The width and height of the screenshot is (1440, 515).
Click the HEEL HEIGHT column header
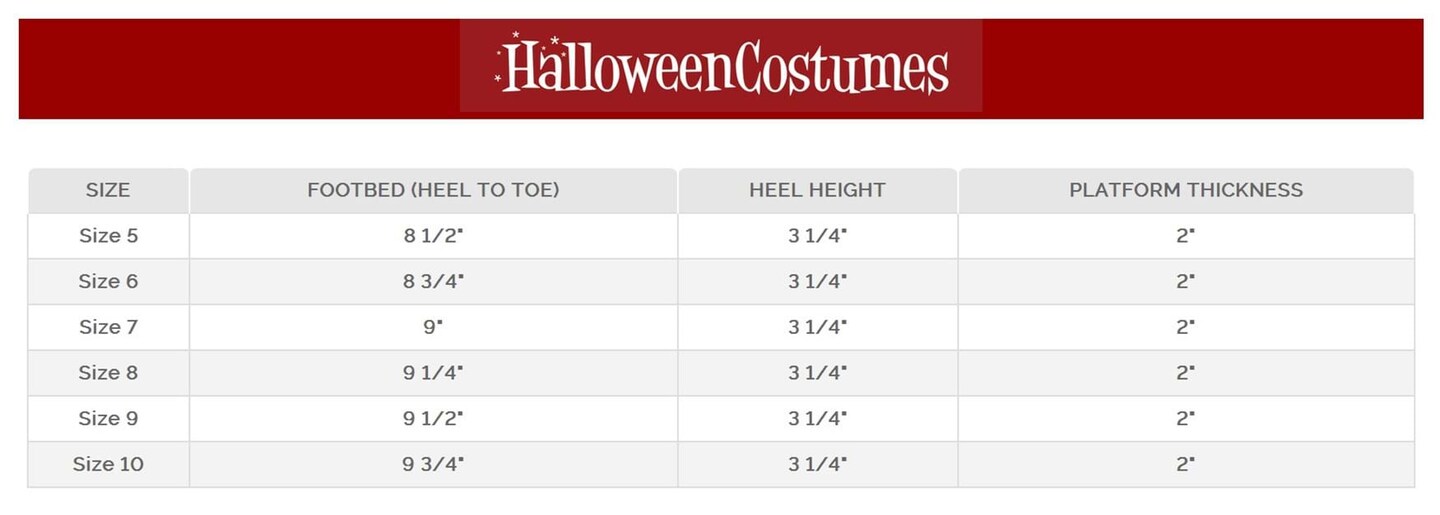pos(817,190)
